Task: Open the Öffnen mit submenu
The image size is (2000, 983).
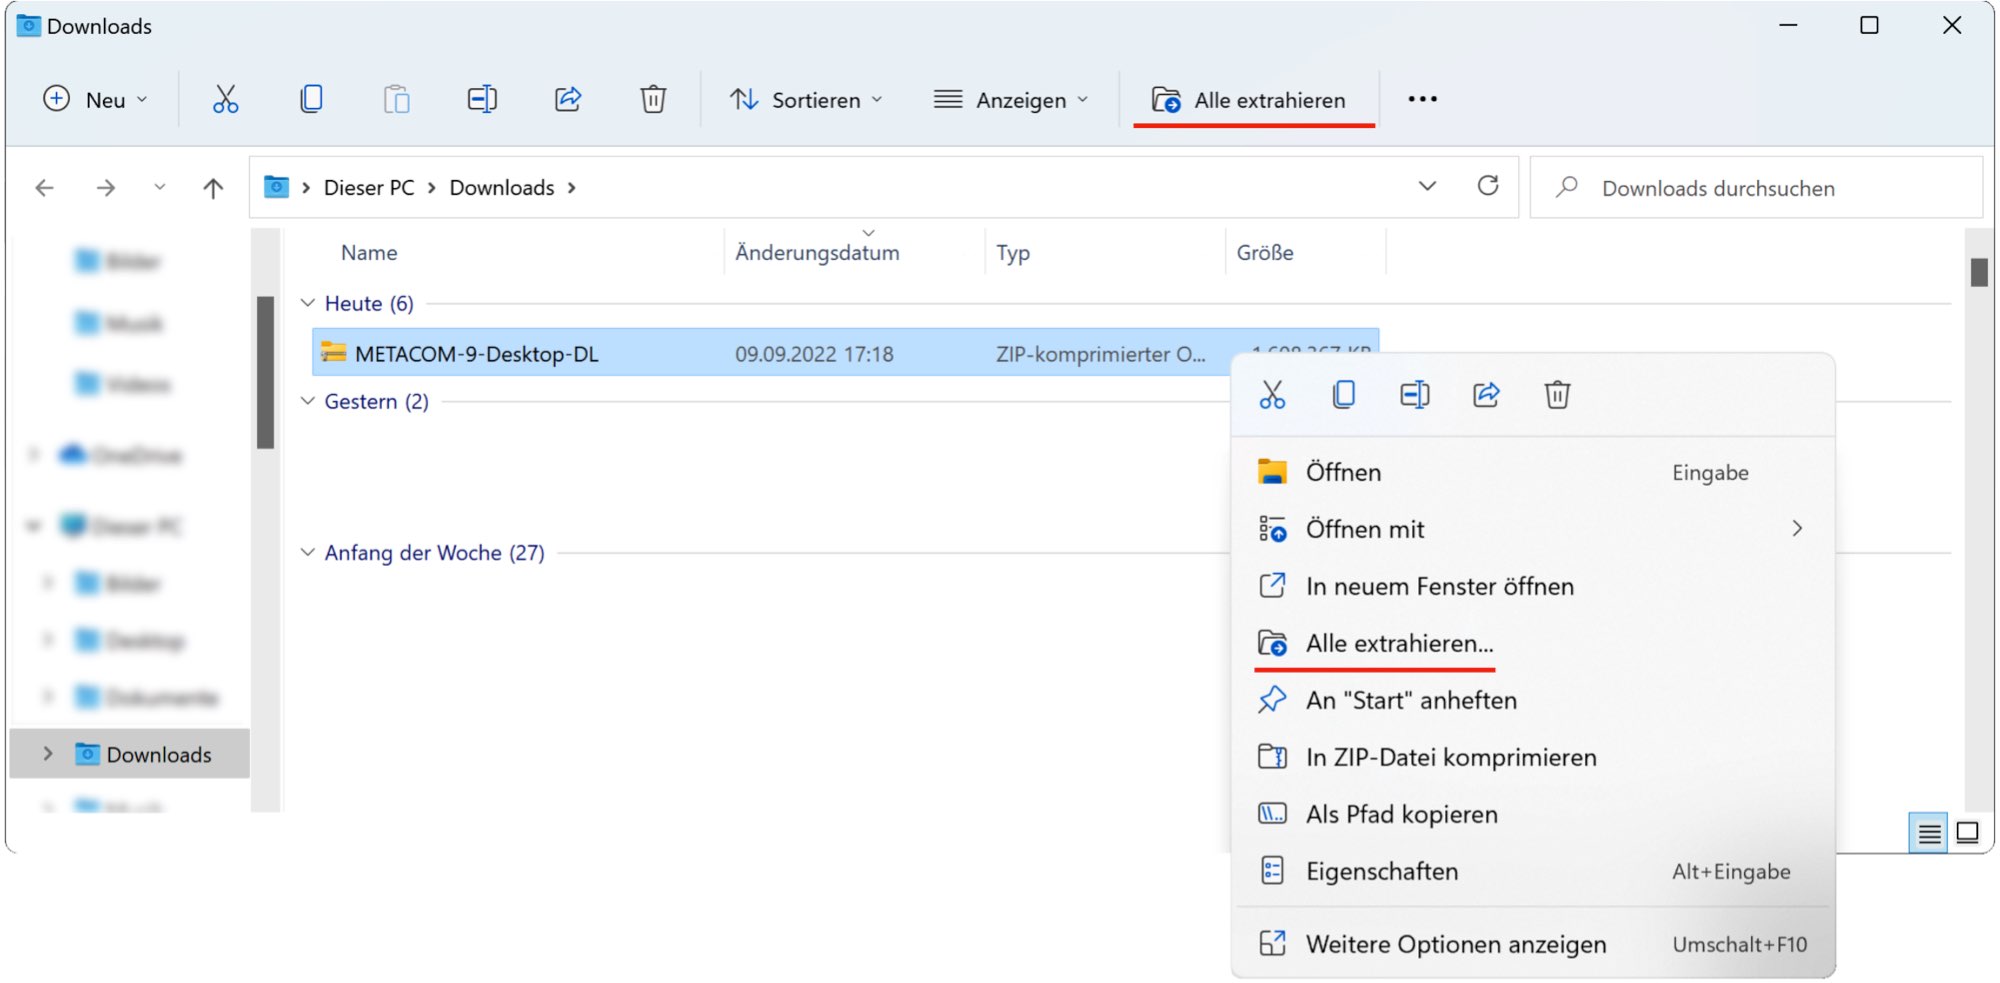Action: coord(1532,529)
